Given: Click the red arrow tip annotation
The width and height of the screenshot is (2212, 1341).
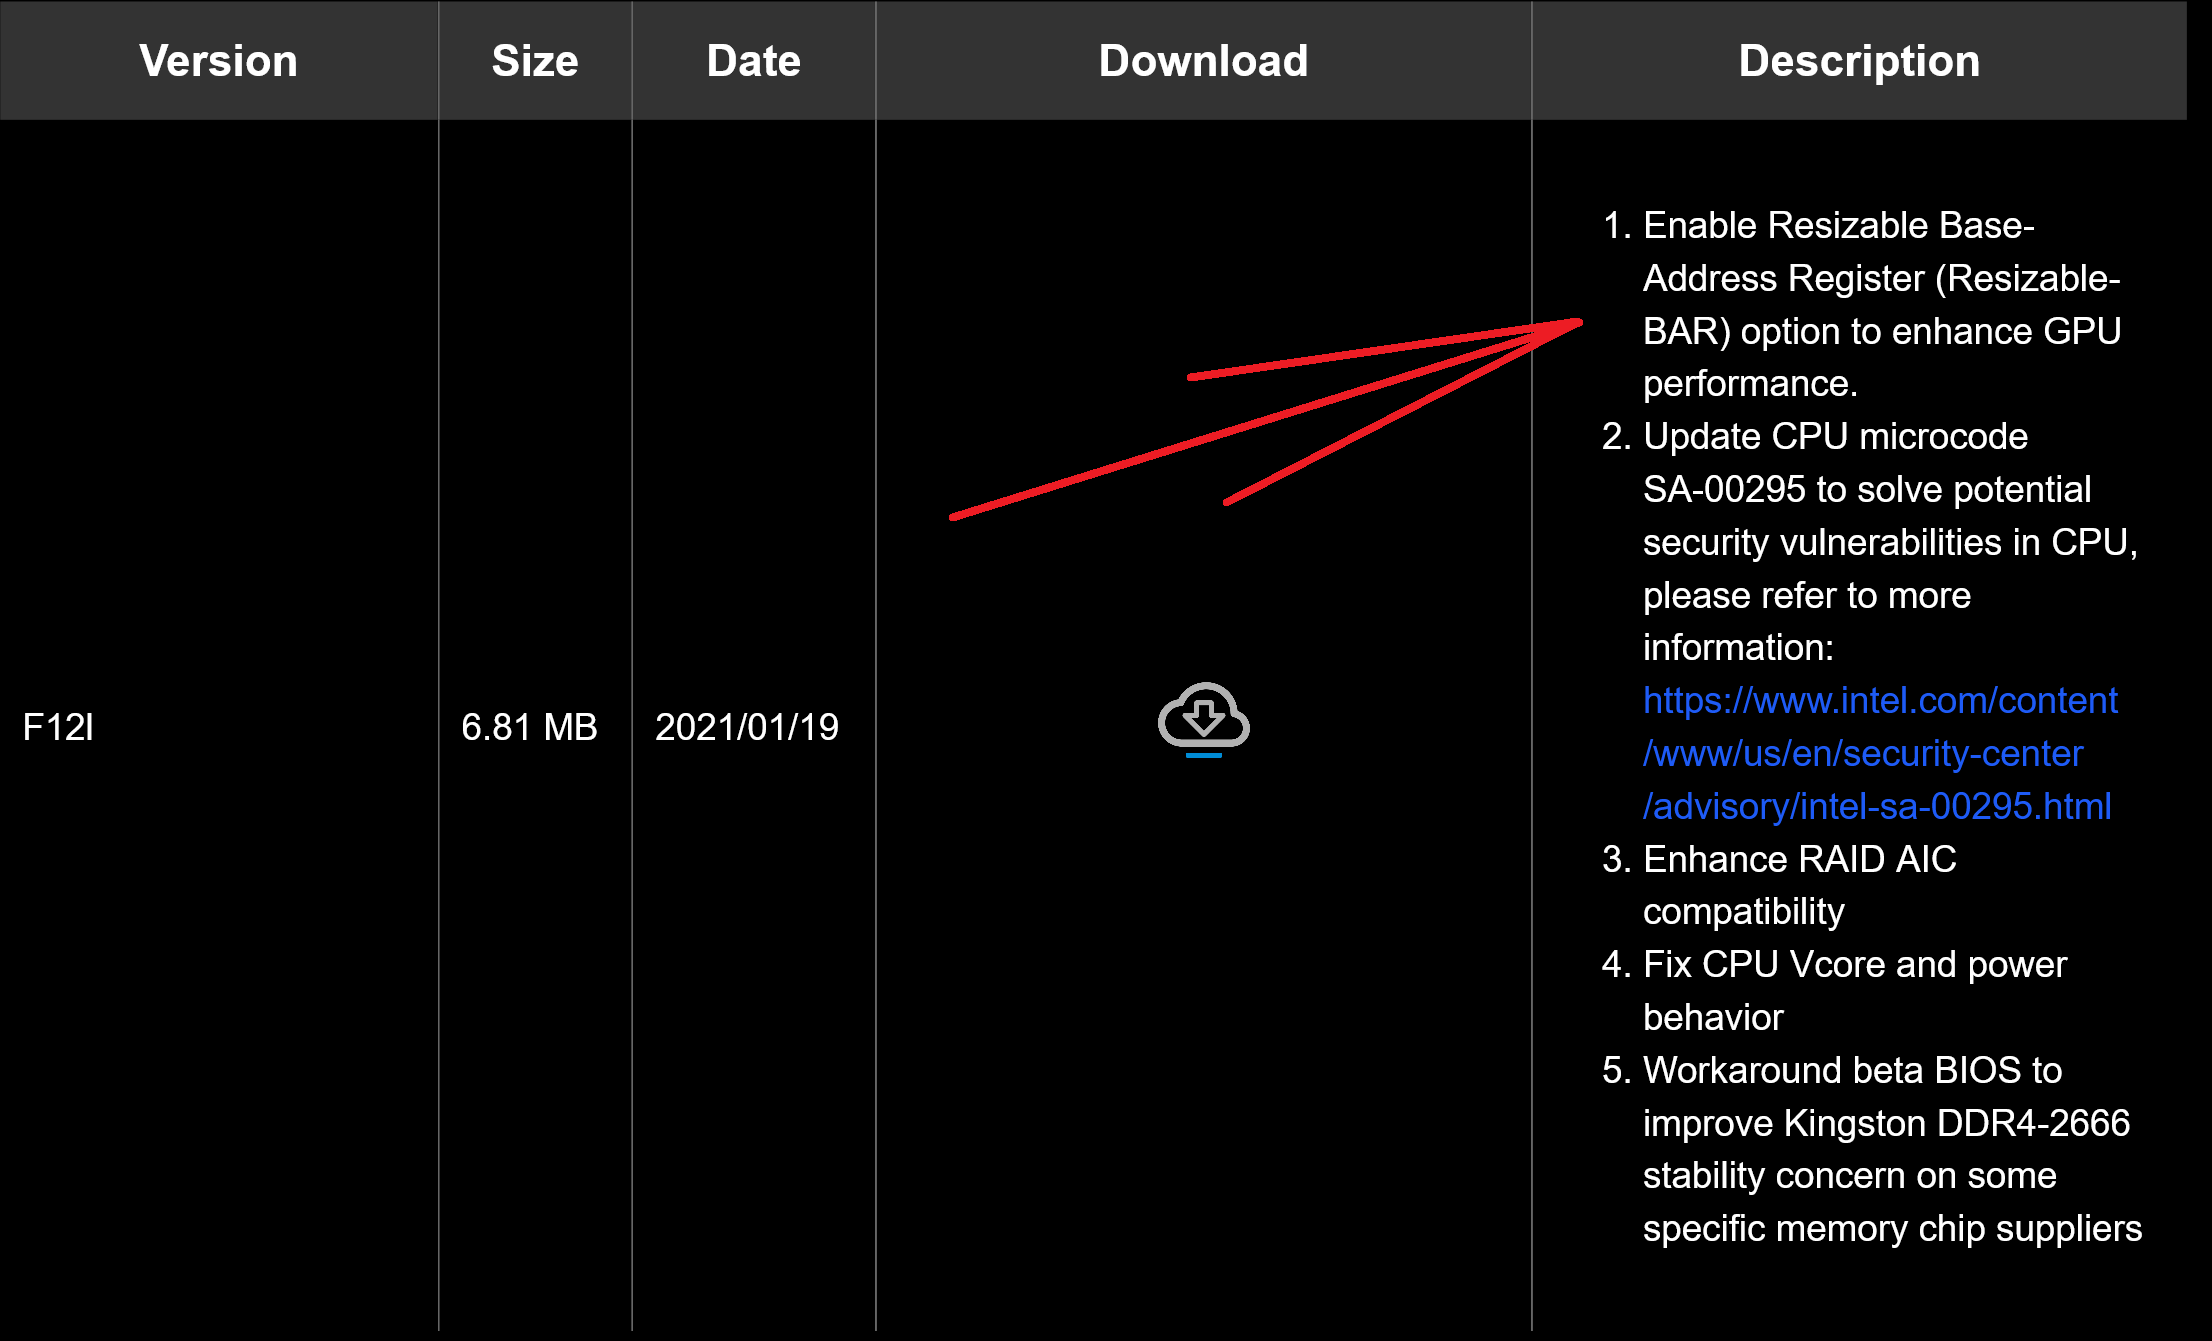Looking at the screenshot, I should pos(1574,323).
